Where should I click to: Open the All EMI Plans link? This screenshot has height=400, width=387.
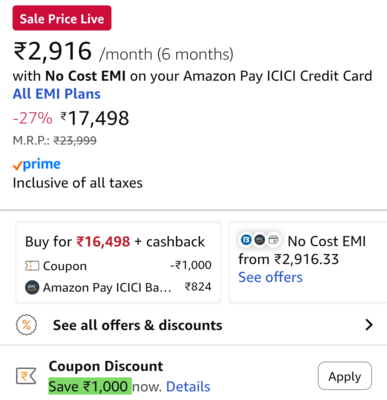(x=56, y=94)
